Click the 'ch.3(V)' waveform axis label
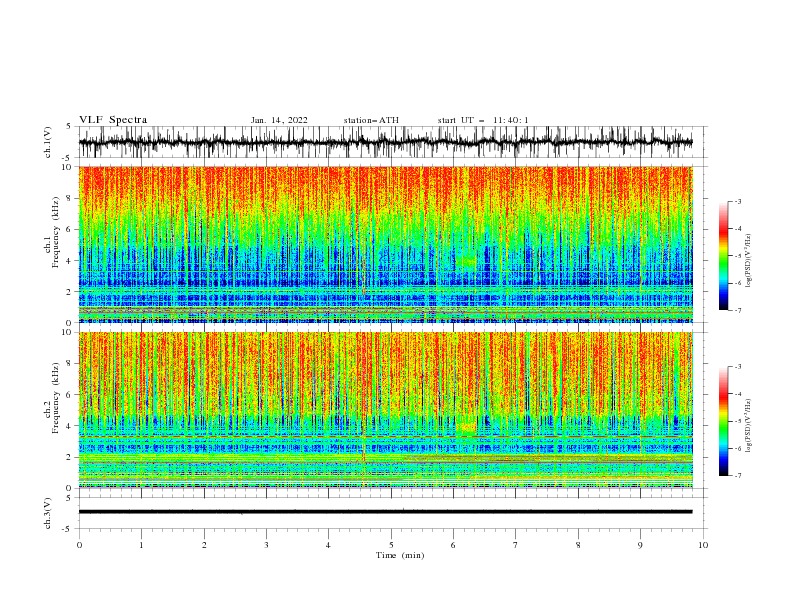The width and height of the screenshot is (792, 612). click(x=48, y=513)
